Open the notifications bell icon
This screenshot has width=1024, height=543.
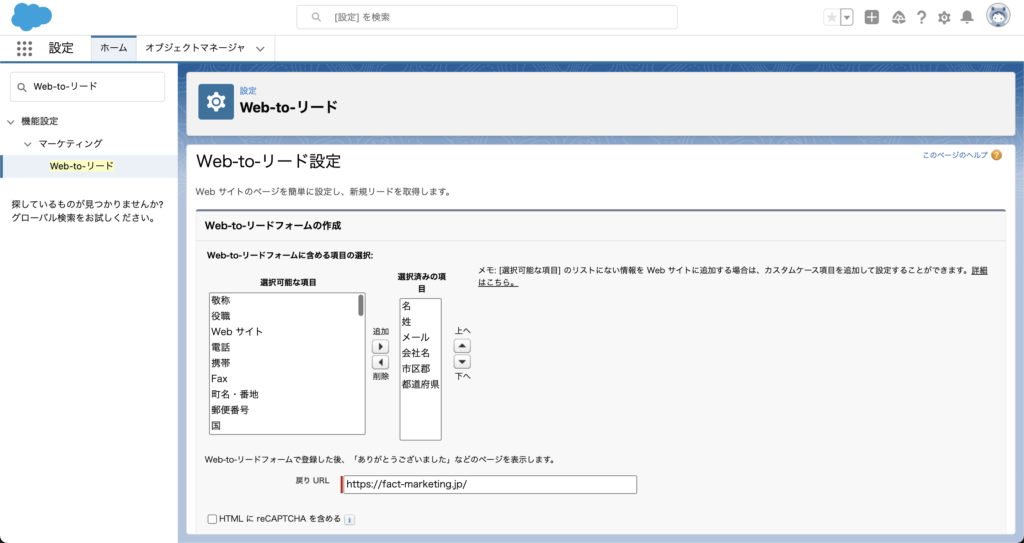(x=967, y=18)
